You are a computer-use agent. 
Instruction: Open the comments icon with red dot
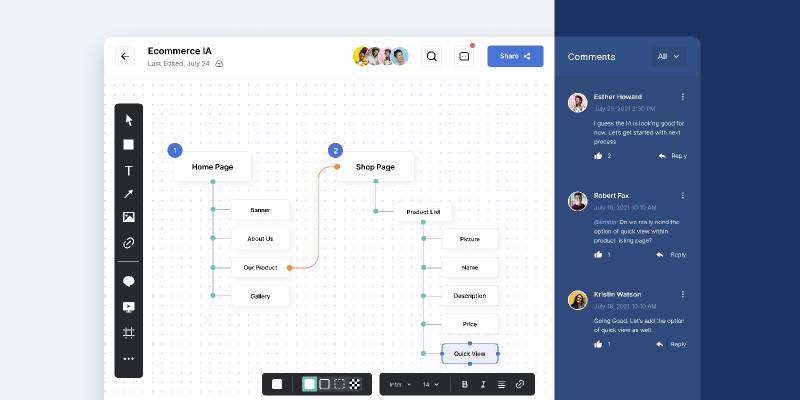pos(464,56)
